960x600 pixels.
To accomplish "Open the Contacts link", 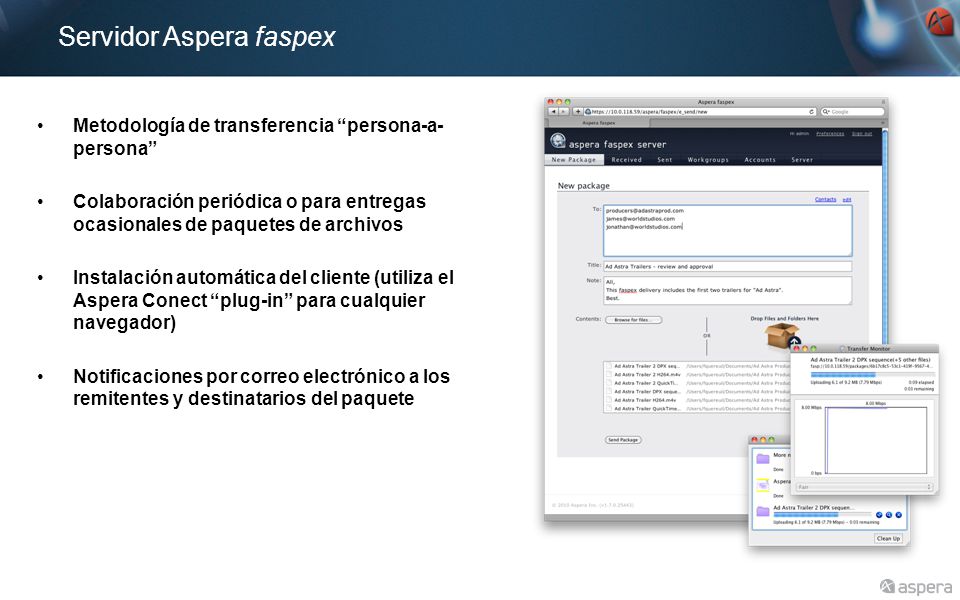I will pos(825,200).
